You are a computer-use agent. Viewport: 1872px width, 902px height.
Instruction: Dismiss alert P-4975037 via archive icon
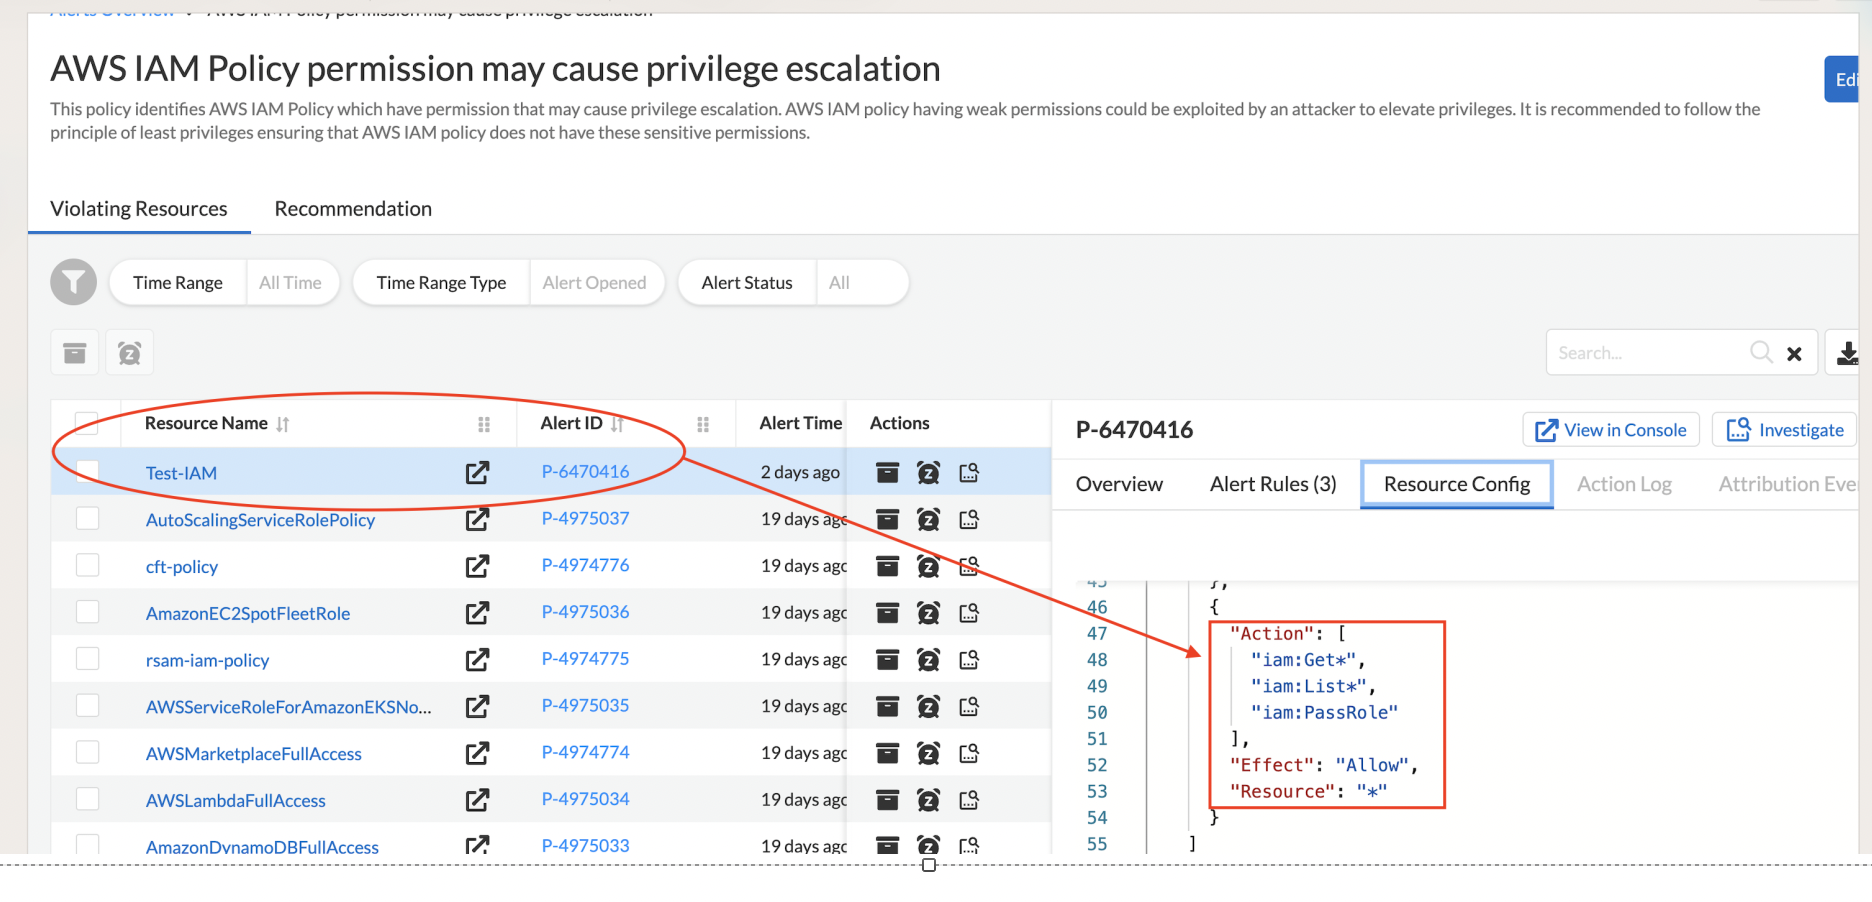pyautogui.click(x=887, y=519)
